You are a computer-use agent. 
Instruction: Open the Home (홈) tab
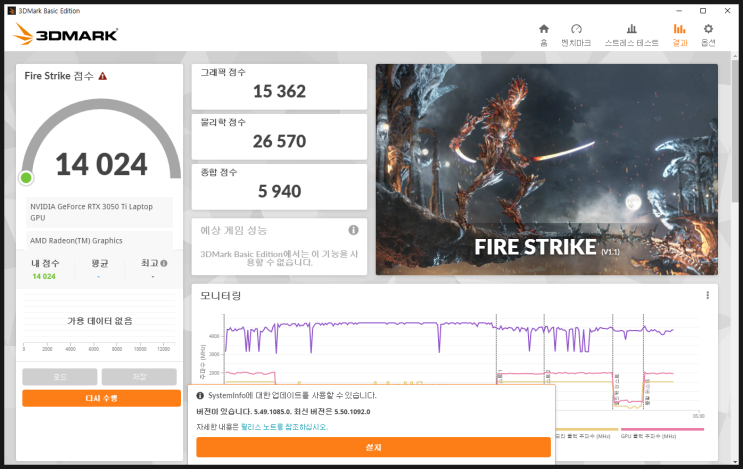click(x=544, y=36)
